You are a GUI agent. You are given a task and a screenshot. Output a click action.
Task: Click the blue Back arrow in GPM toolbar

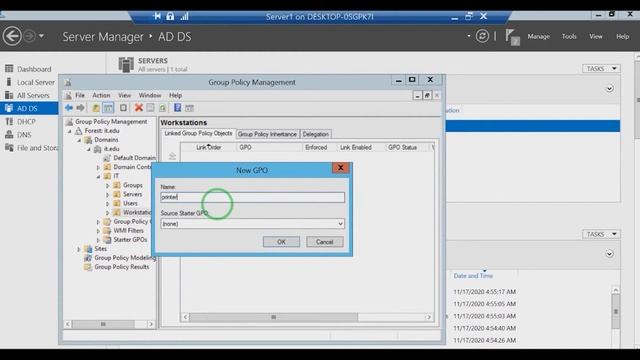click(69, 108)
